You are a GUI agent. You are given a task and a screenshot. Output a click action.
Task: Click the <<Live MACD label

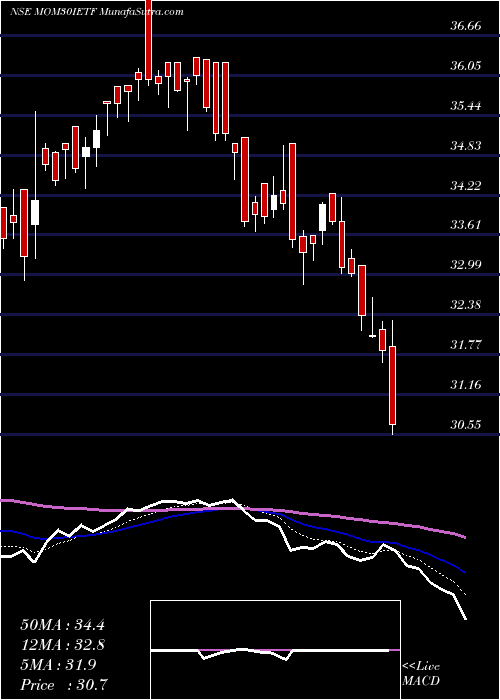point(421,674)
